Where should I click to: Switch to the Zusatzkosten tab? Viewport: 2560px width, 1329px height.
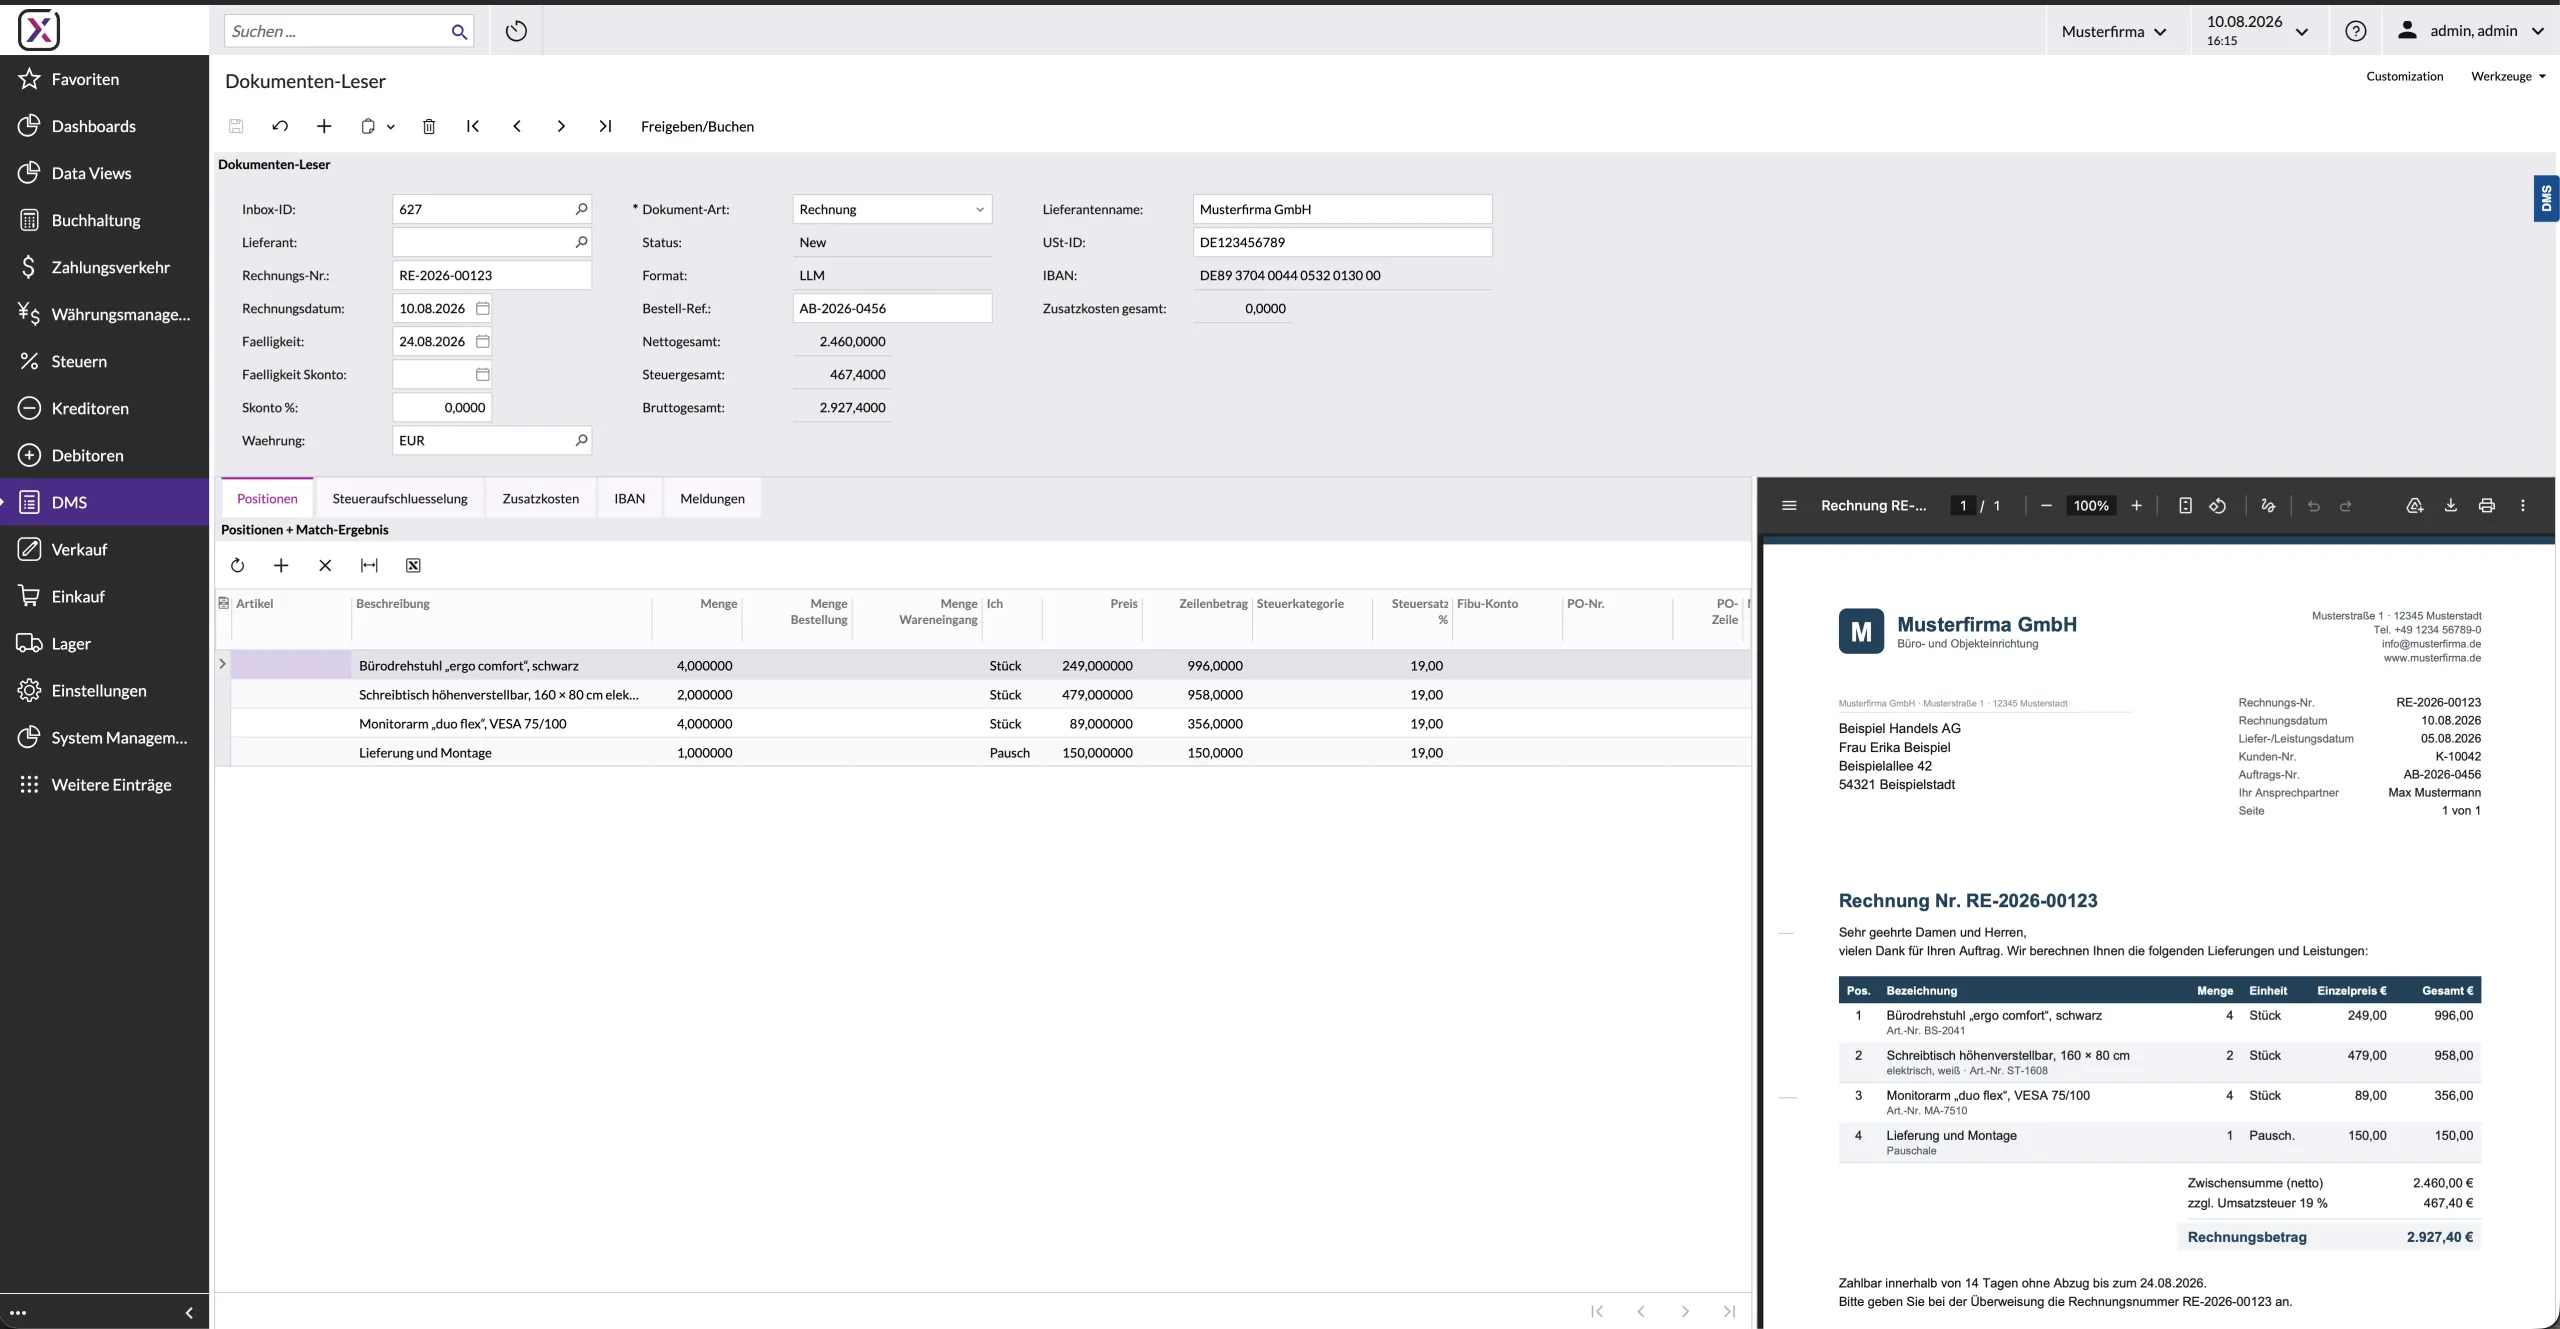tap(541, 498)
